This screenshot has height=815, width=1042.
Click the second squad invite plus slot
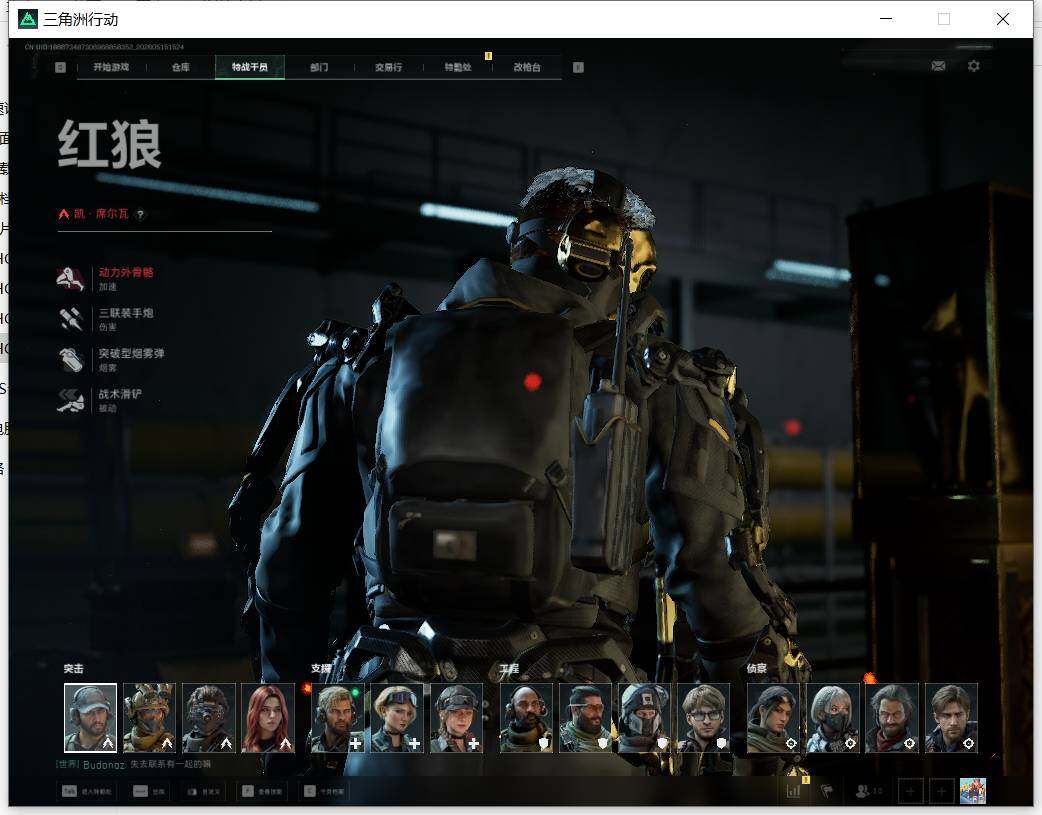coord(941,791)
